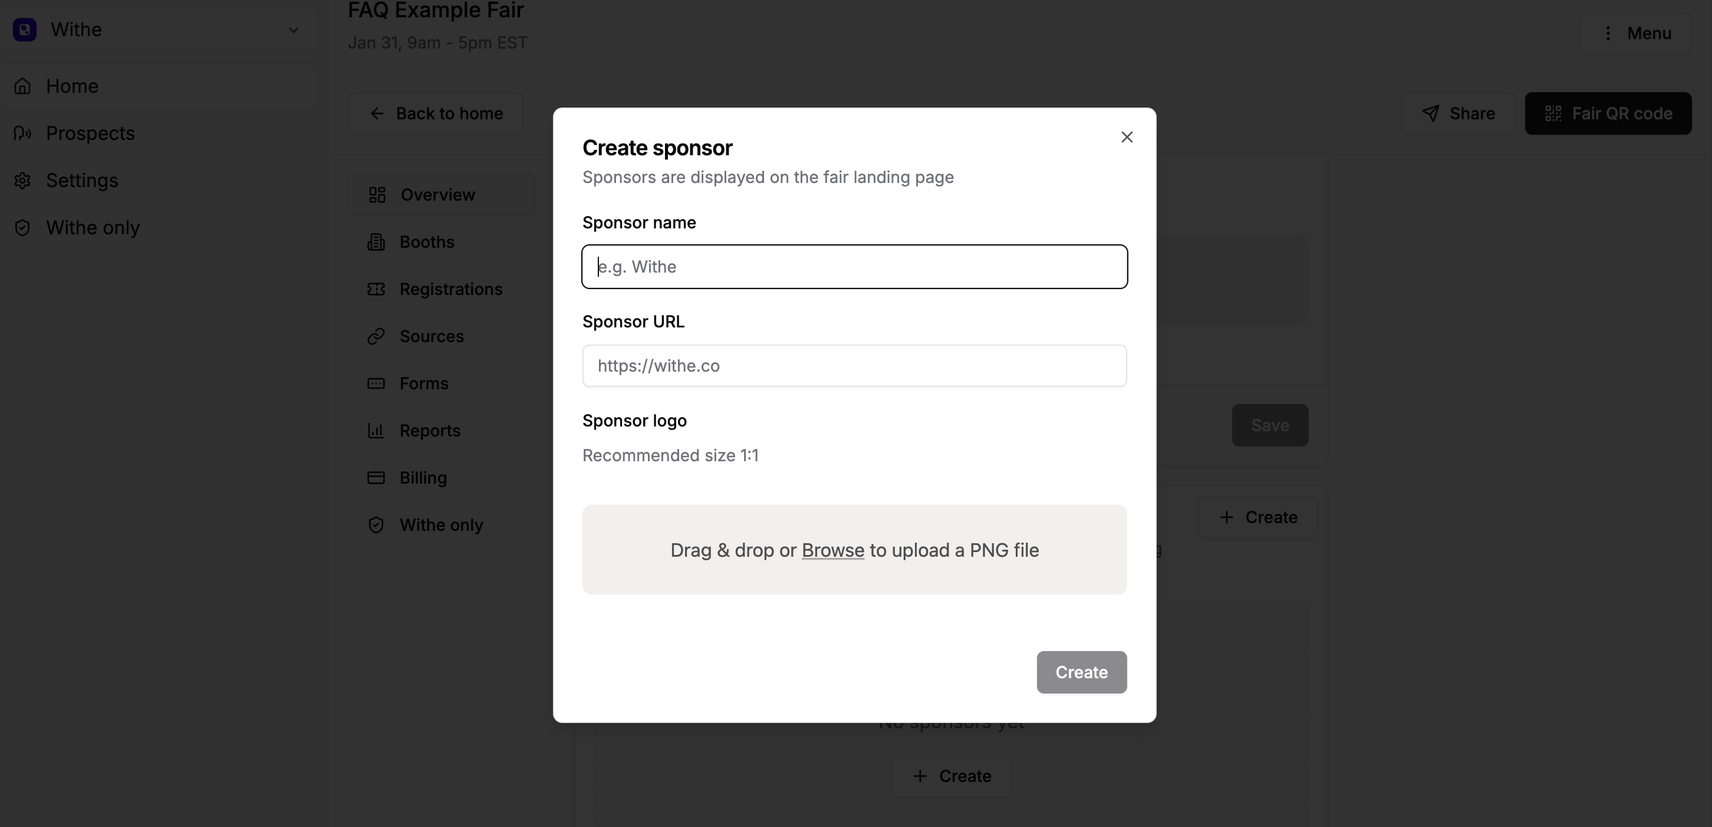Click the shield icon beside Withe only in main sidebar
This screenshot has width=1712, height=827.
coord(23,228)
